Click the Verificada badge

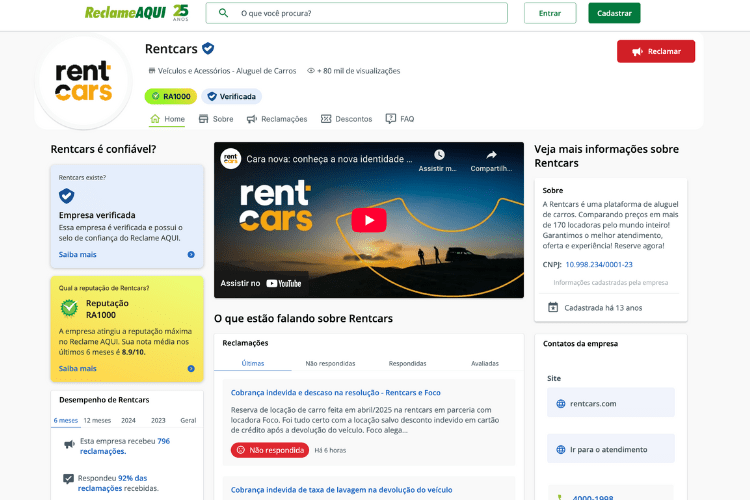point(232,96)
